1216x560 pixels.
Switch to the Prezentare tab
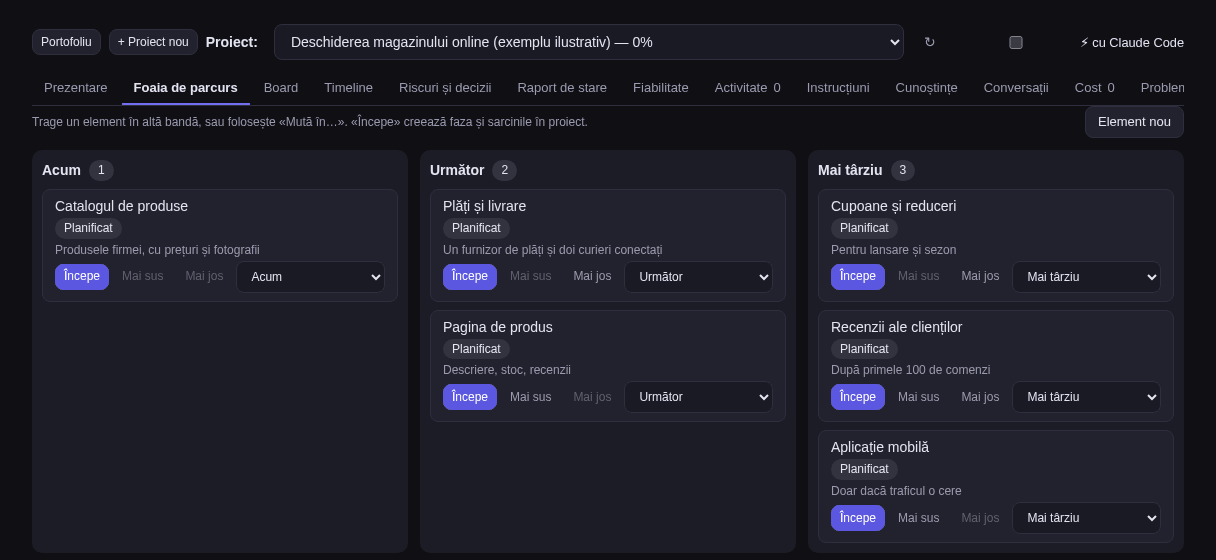pyautogui.click(x=76, y=87)
